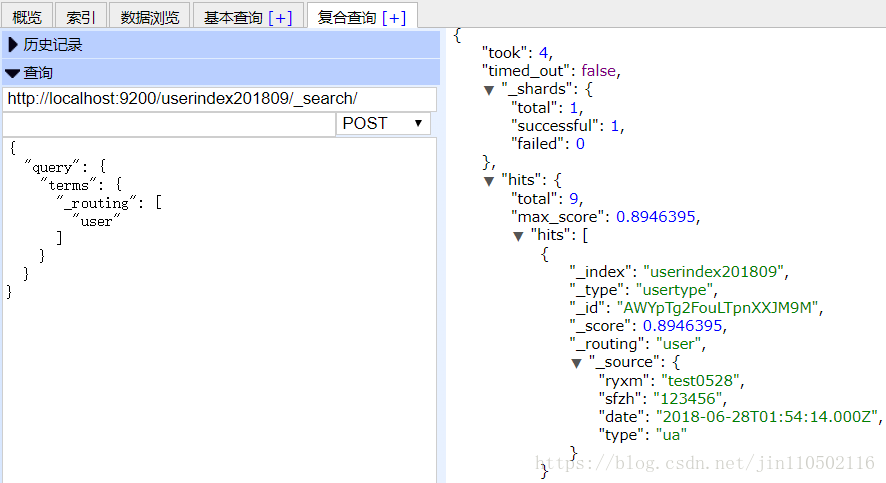Select the 复合查询 tab
Image resolution: width=886 pixels, height=483 pixels.
(x=346, y=18)
